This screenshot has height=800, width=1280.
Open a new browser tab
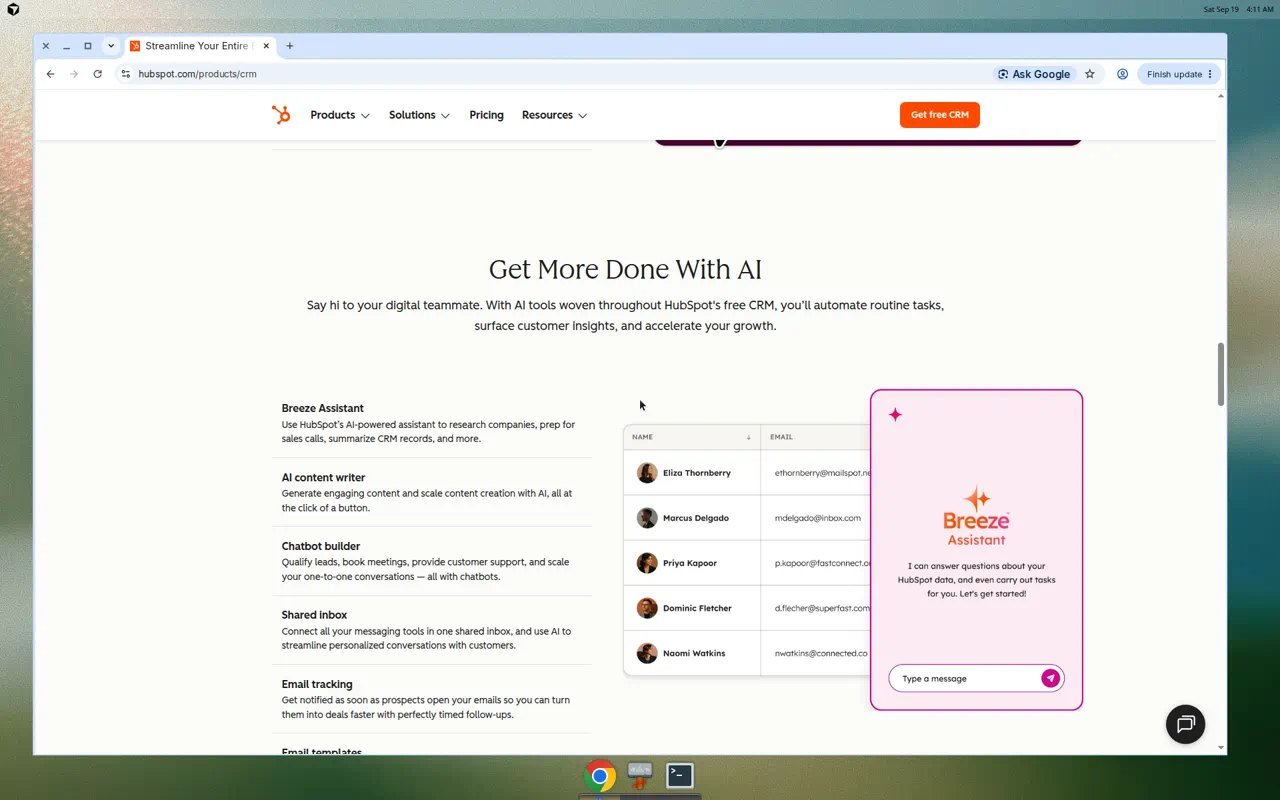click(290, 46)
